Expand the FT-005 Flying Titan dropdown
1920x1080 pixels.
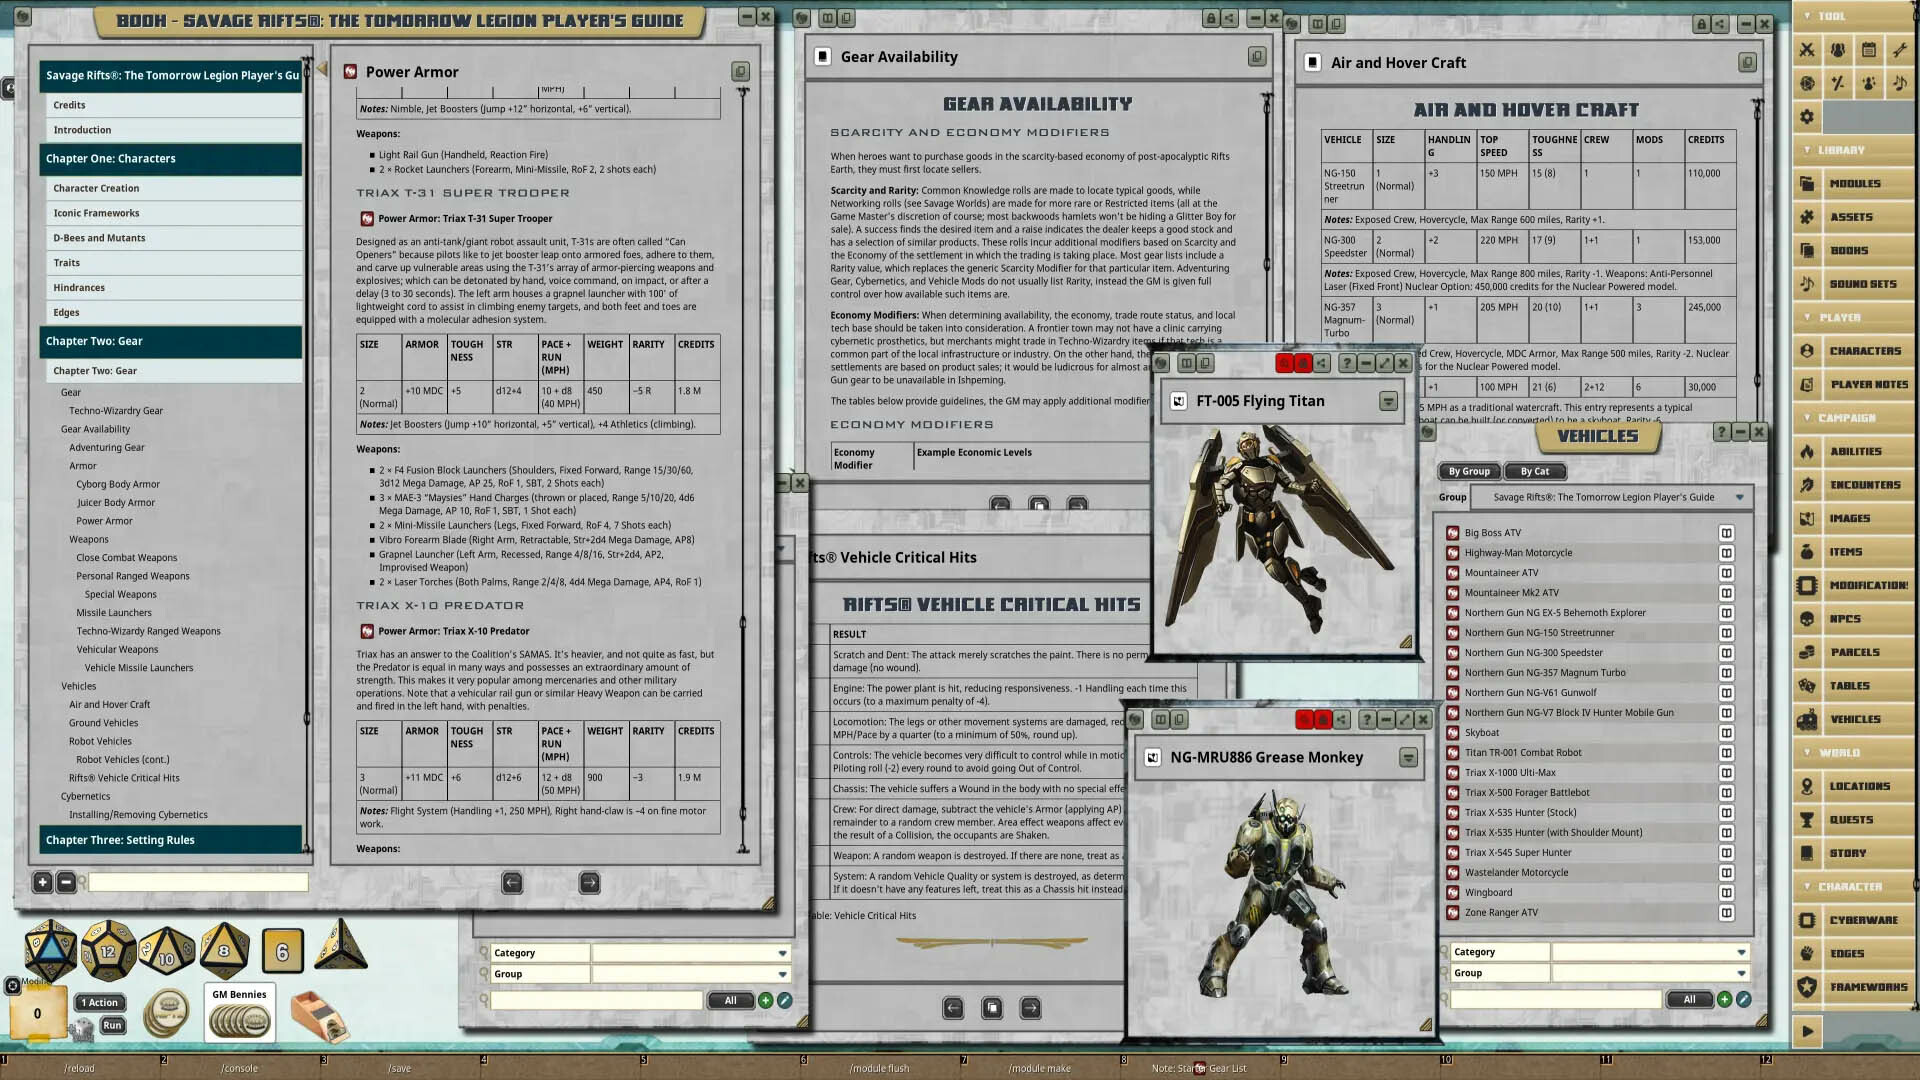(x=1388, y=401)
